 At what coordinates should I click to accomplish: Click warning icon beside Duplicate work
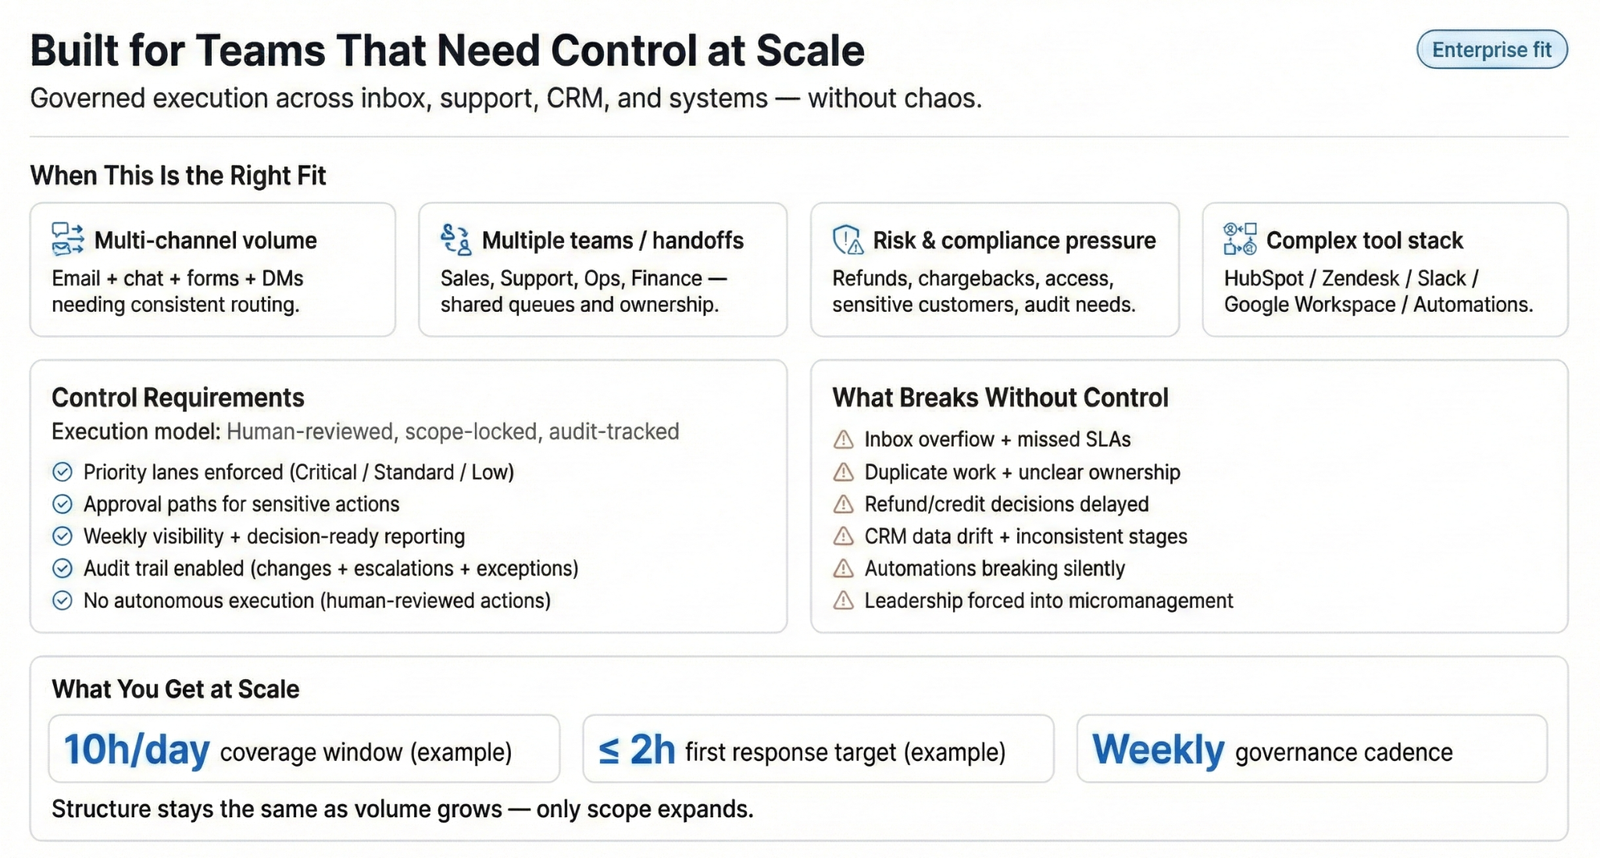coord(844,472)
